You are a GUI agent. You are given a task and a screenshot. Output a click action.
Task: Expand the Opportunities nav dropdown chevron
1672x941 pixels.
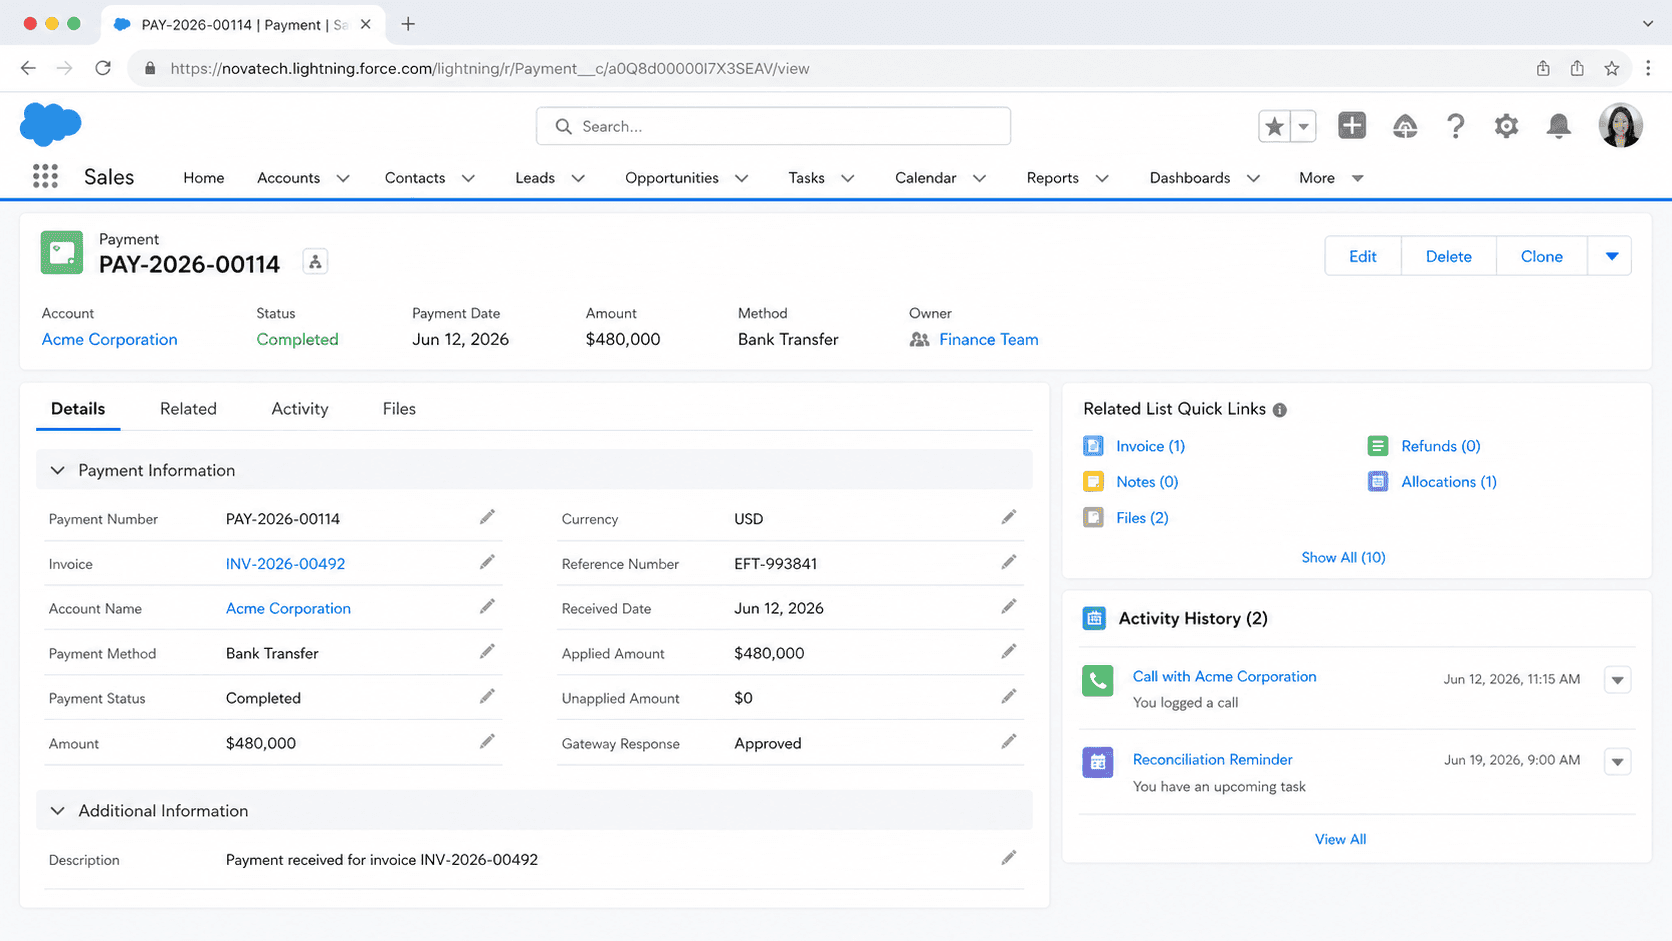pos(742,178)
